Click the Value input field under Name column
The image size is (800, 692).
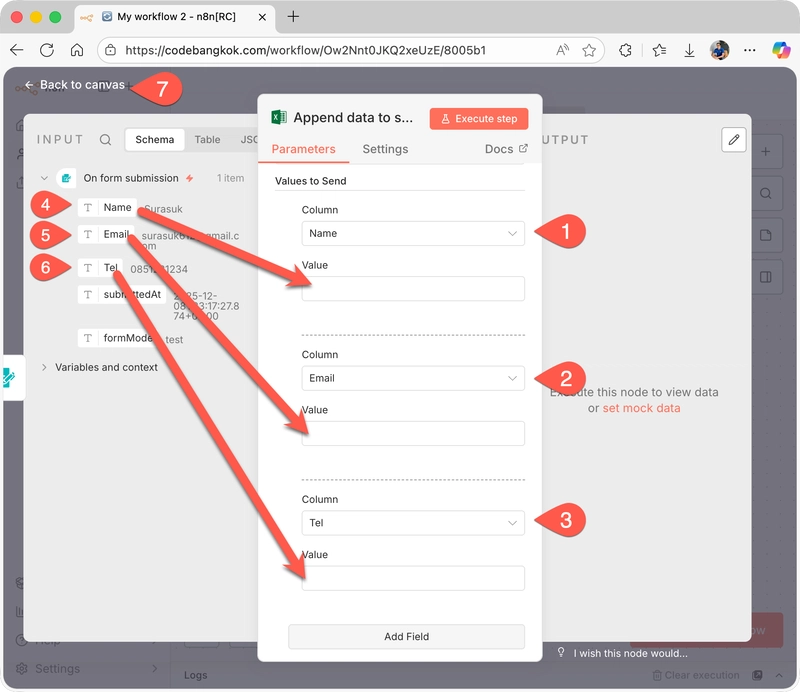(412, 289)
